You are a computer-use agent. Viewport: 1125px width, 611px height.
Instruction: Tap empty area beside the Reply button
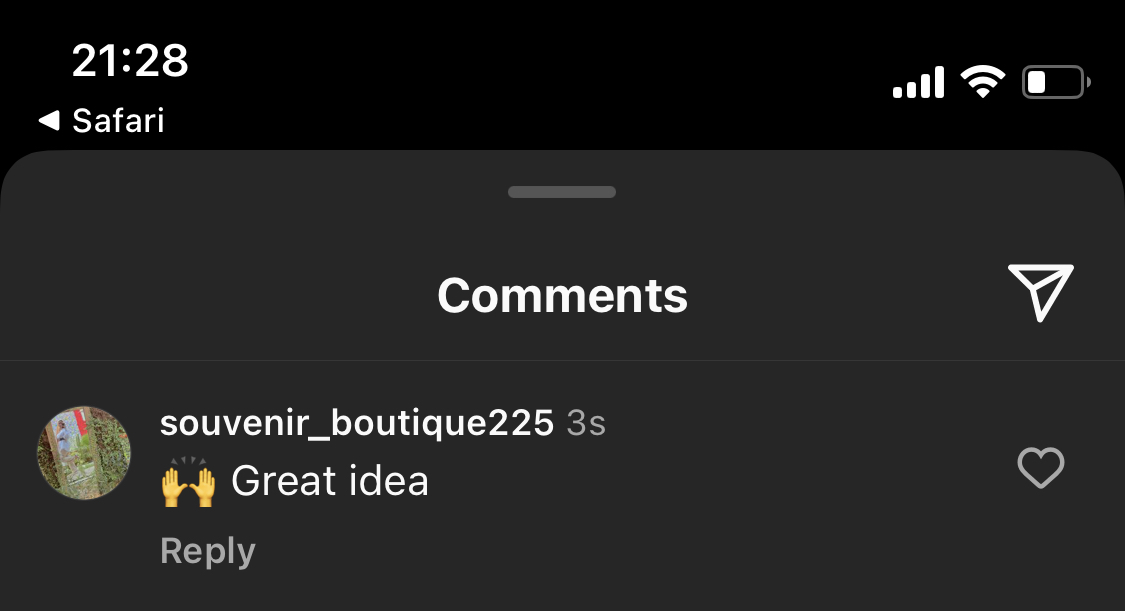tap(574, 552)
